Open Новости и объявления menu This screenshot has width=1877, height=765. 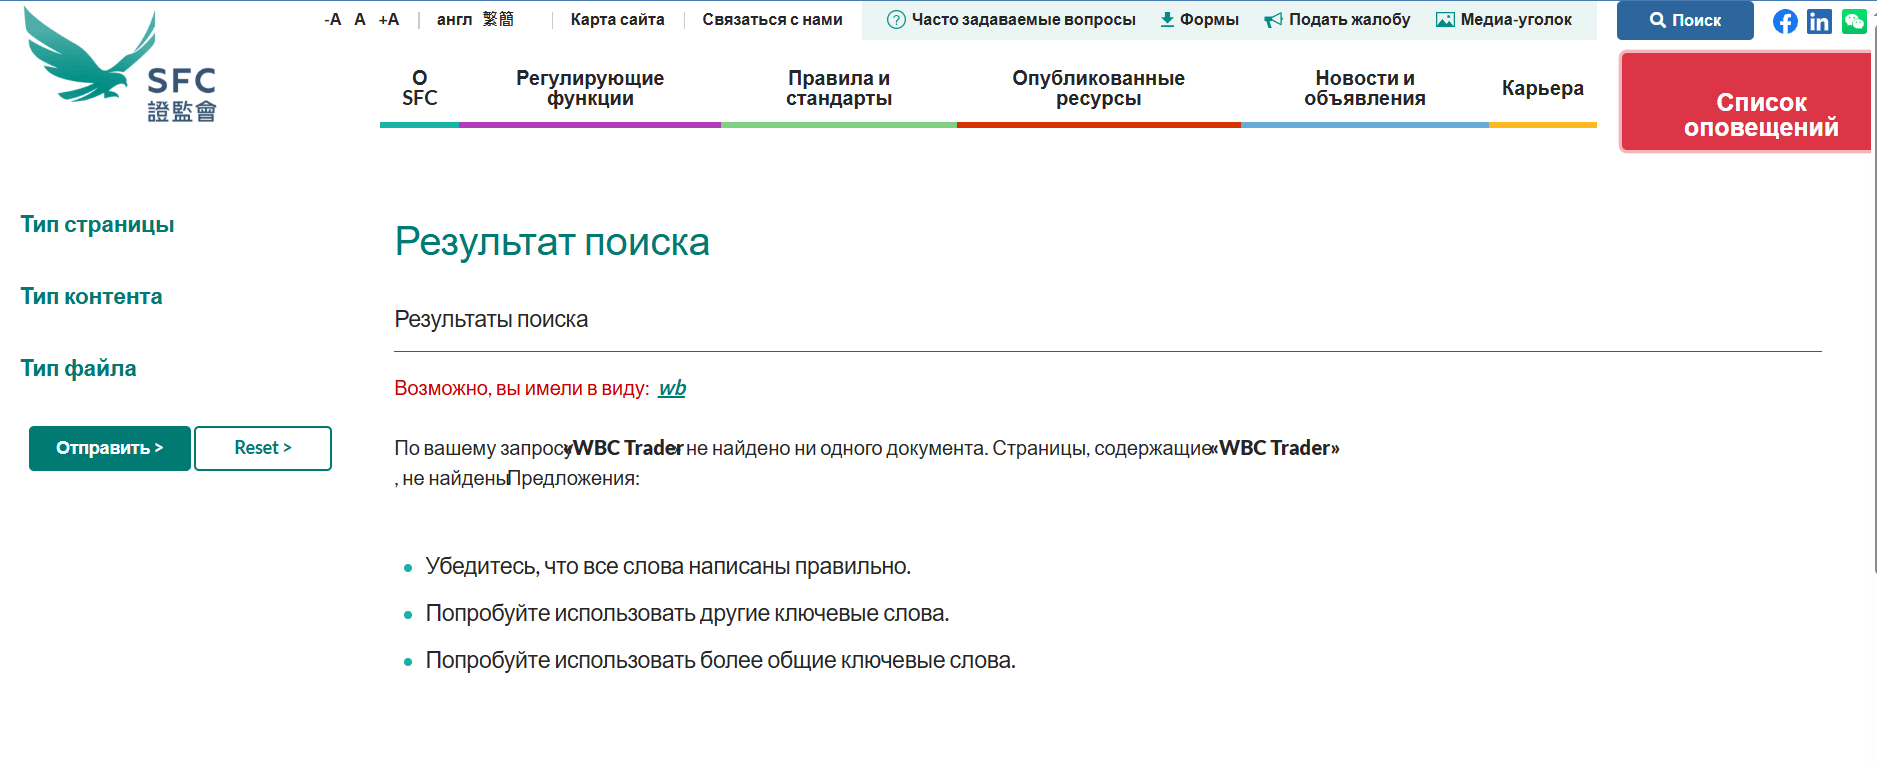pyautogui.click(x=1365, y=88)
